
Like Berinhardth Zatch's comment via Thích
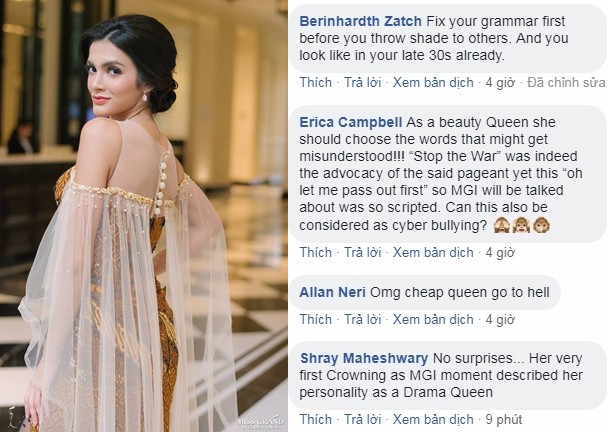click(316, 83)
